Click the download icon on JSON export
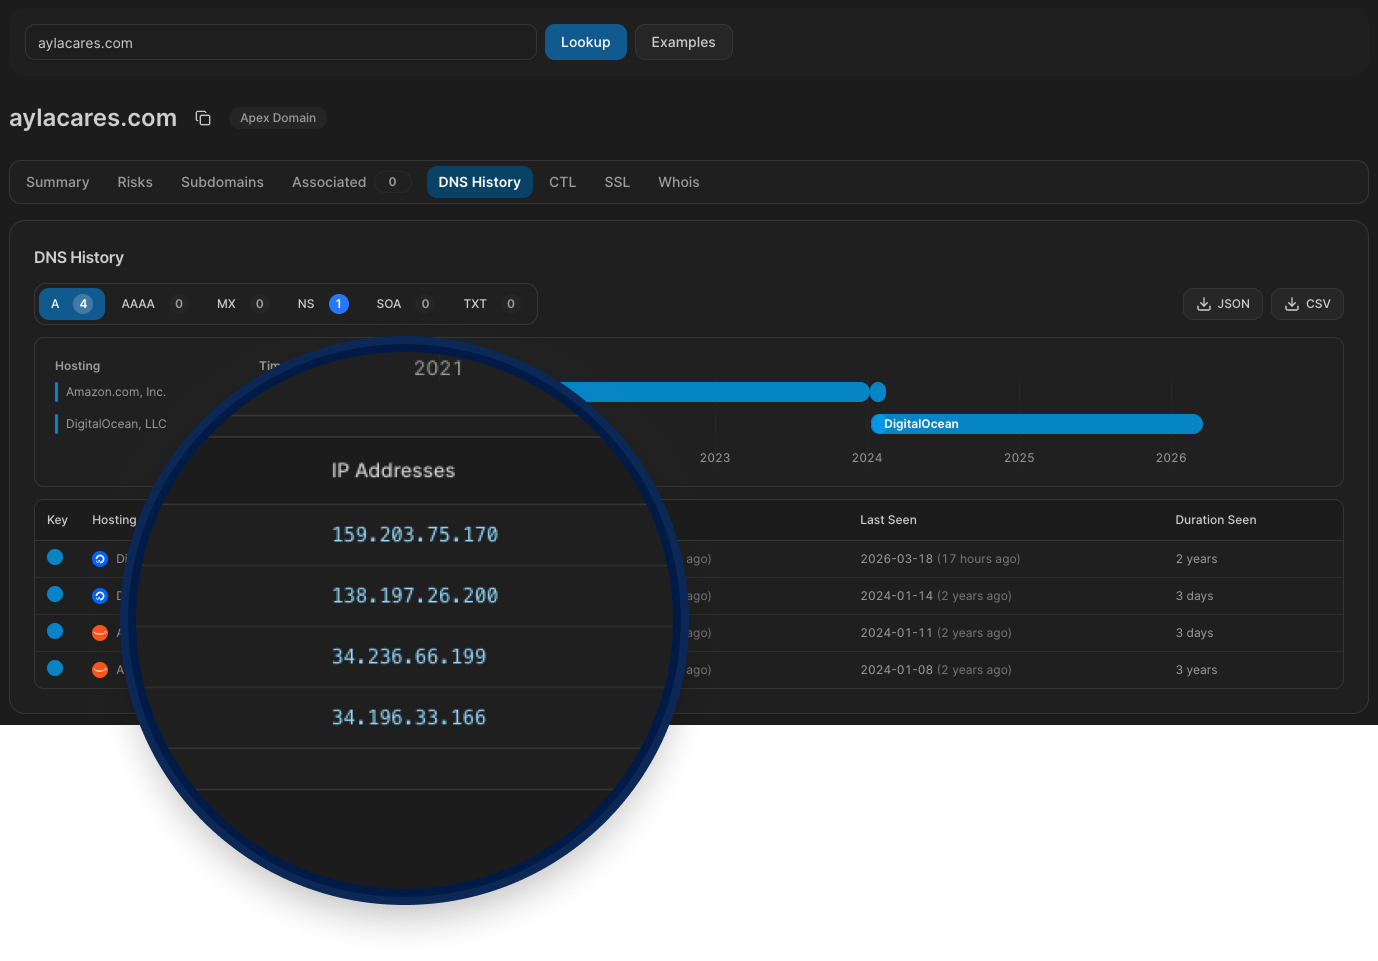The width and height of the screenshot is (1378, 961). coord(1204,304)
